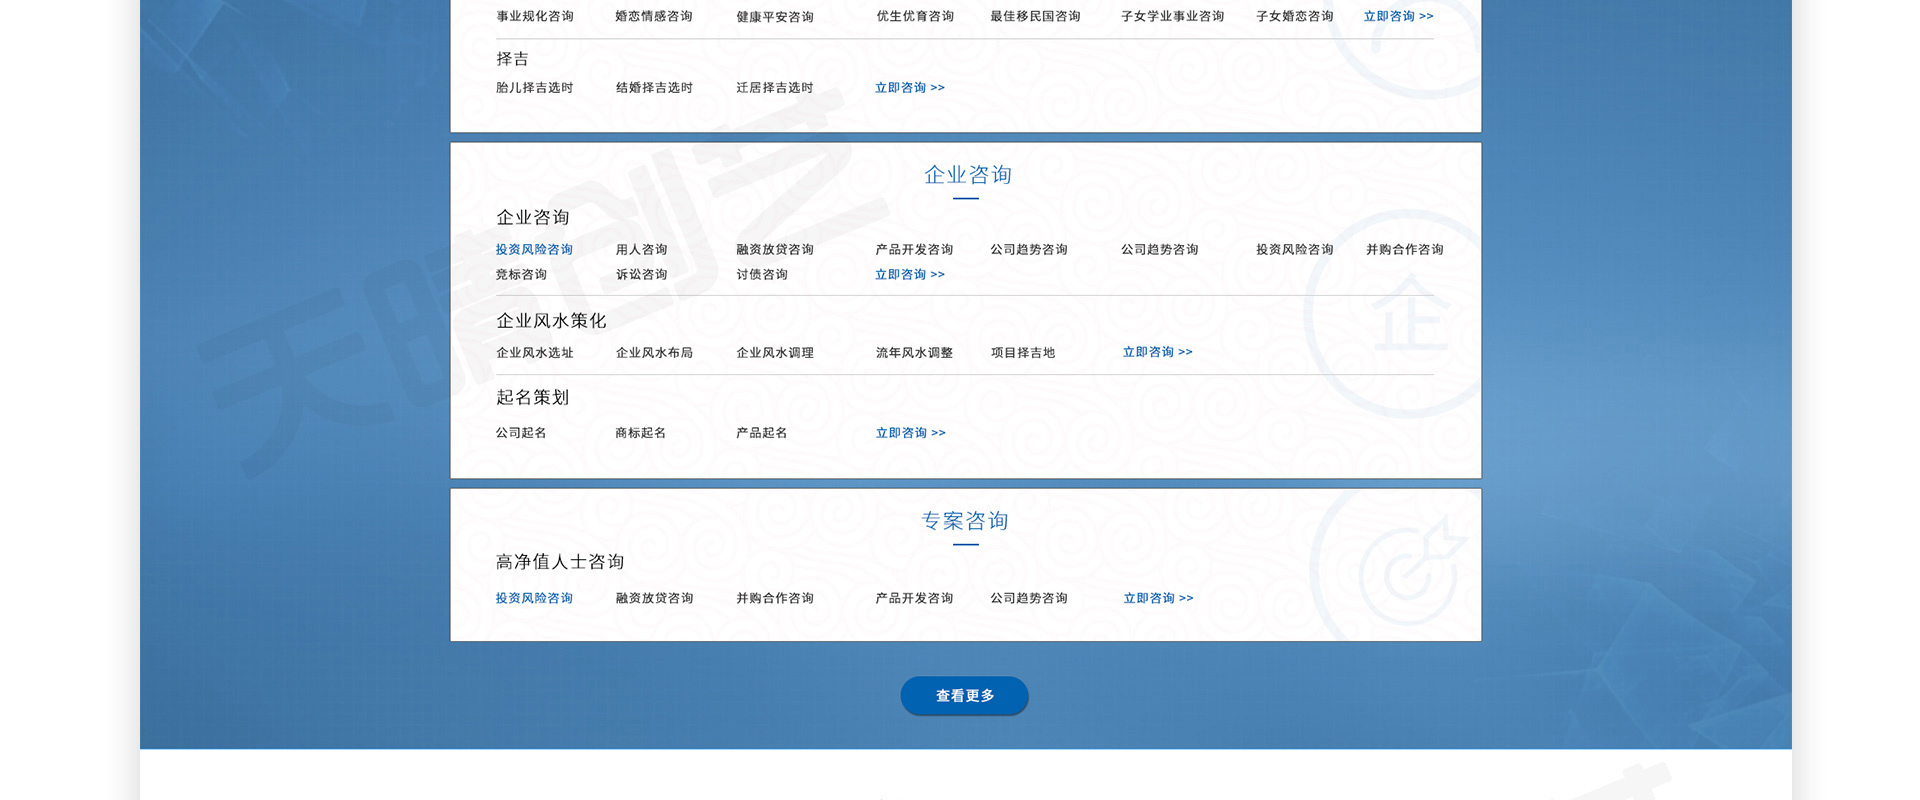Click 立即咨询 link next to 产品起名
The height and width of the screenshot is (800, 1920).
tap(910, 433)
